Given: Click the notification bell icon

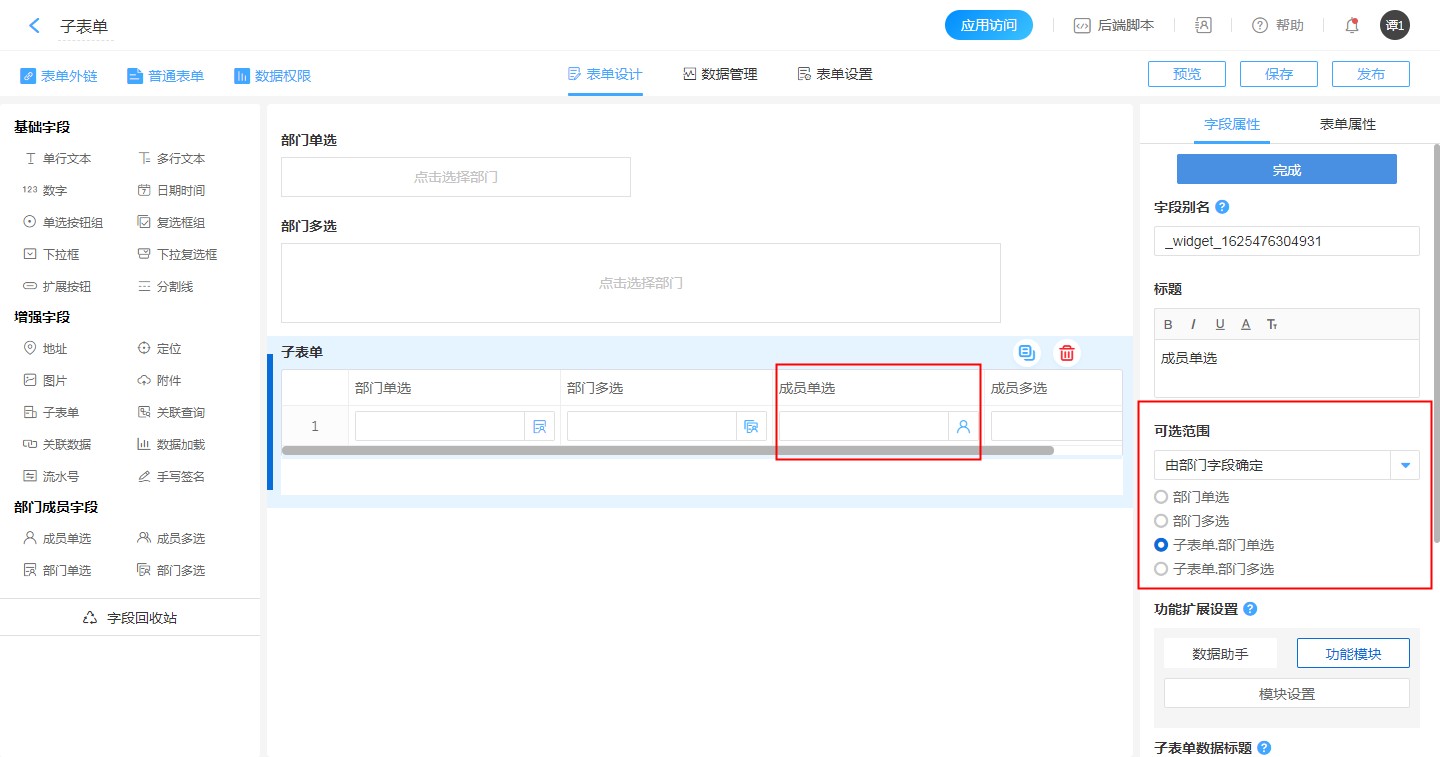Looking at the screenshot, I should coord(1352,26).
